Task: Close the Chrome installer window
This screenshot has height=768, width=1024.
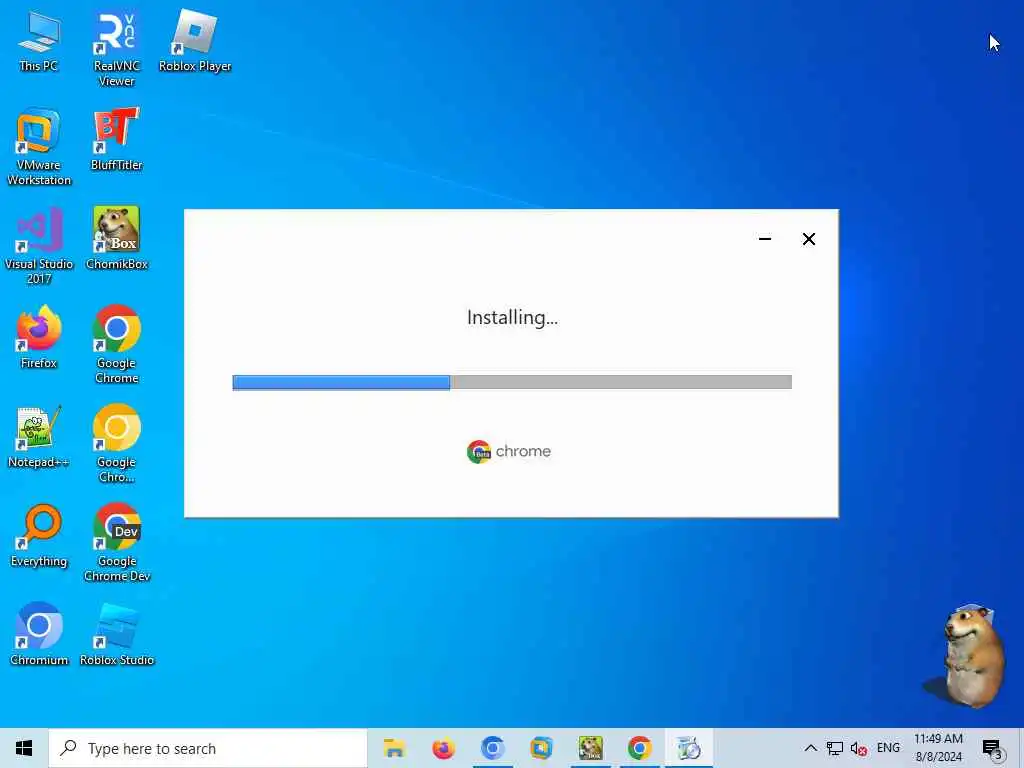Action: pos(808,239)
